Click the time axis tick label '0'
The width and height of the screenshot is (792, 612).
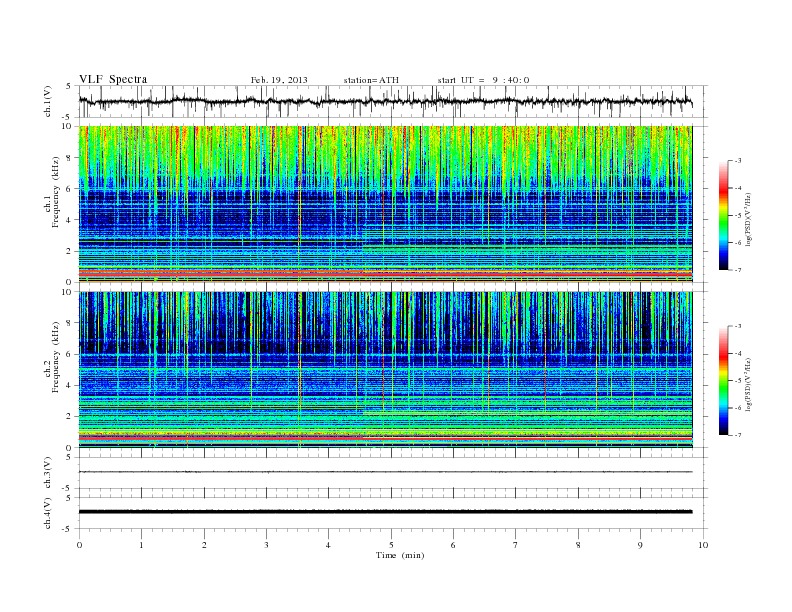tap(79, 545)
